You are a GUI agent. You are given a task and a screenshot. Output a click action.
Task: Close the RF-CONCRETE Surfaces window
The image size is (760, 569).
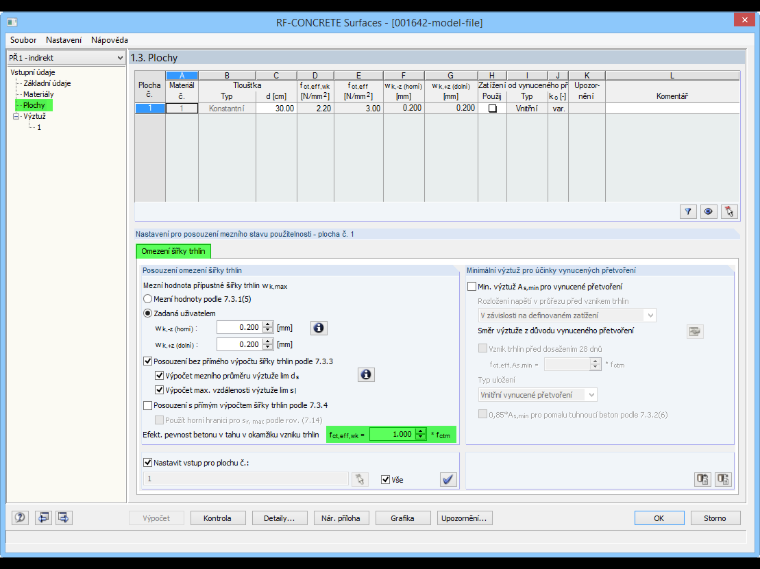(744, 20)
